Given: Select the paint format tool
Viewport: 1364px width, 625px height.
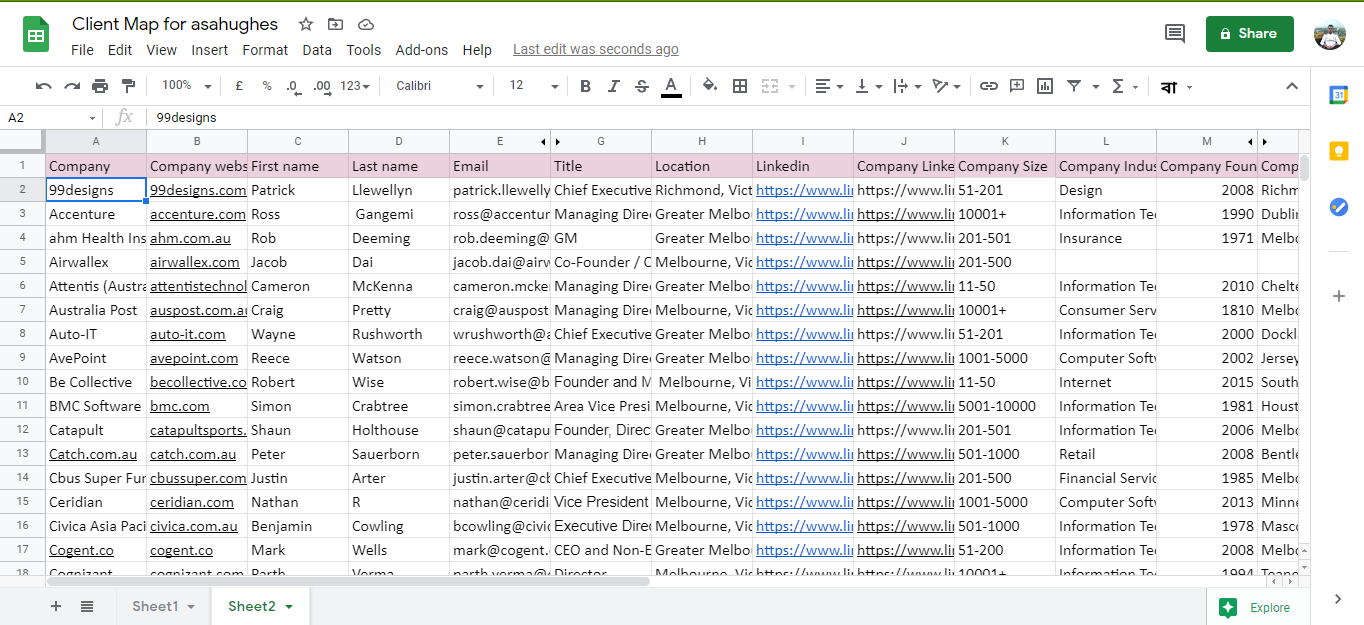Looking at the screenshot, I should click(127, 86).
